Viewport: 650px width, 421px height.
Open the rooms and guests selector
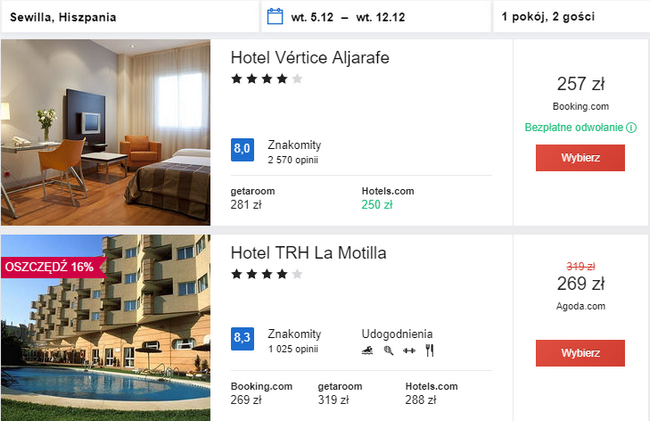(x=570, y=17)
